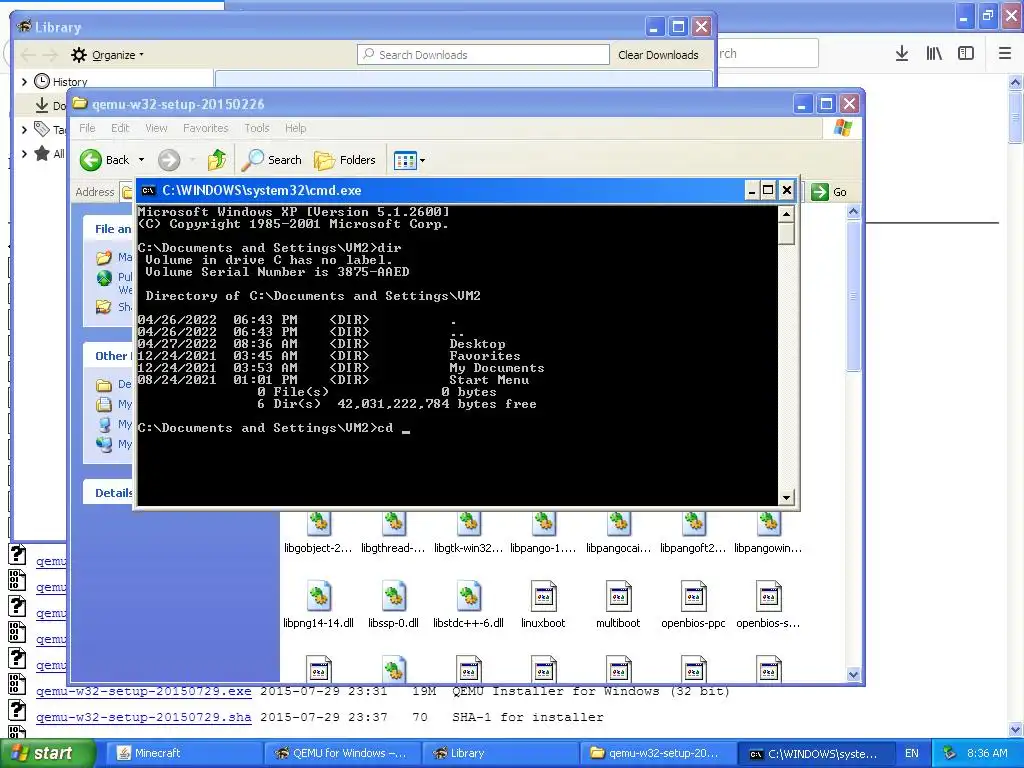Select the libpng14-14.dll file icon
Viewport: 1024px width, 768px height.
(x=319, y=596)
